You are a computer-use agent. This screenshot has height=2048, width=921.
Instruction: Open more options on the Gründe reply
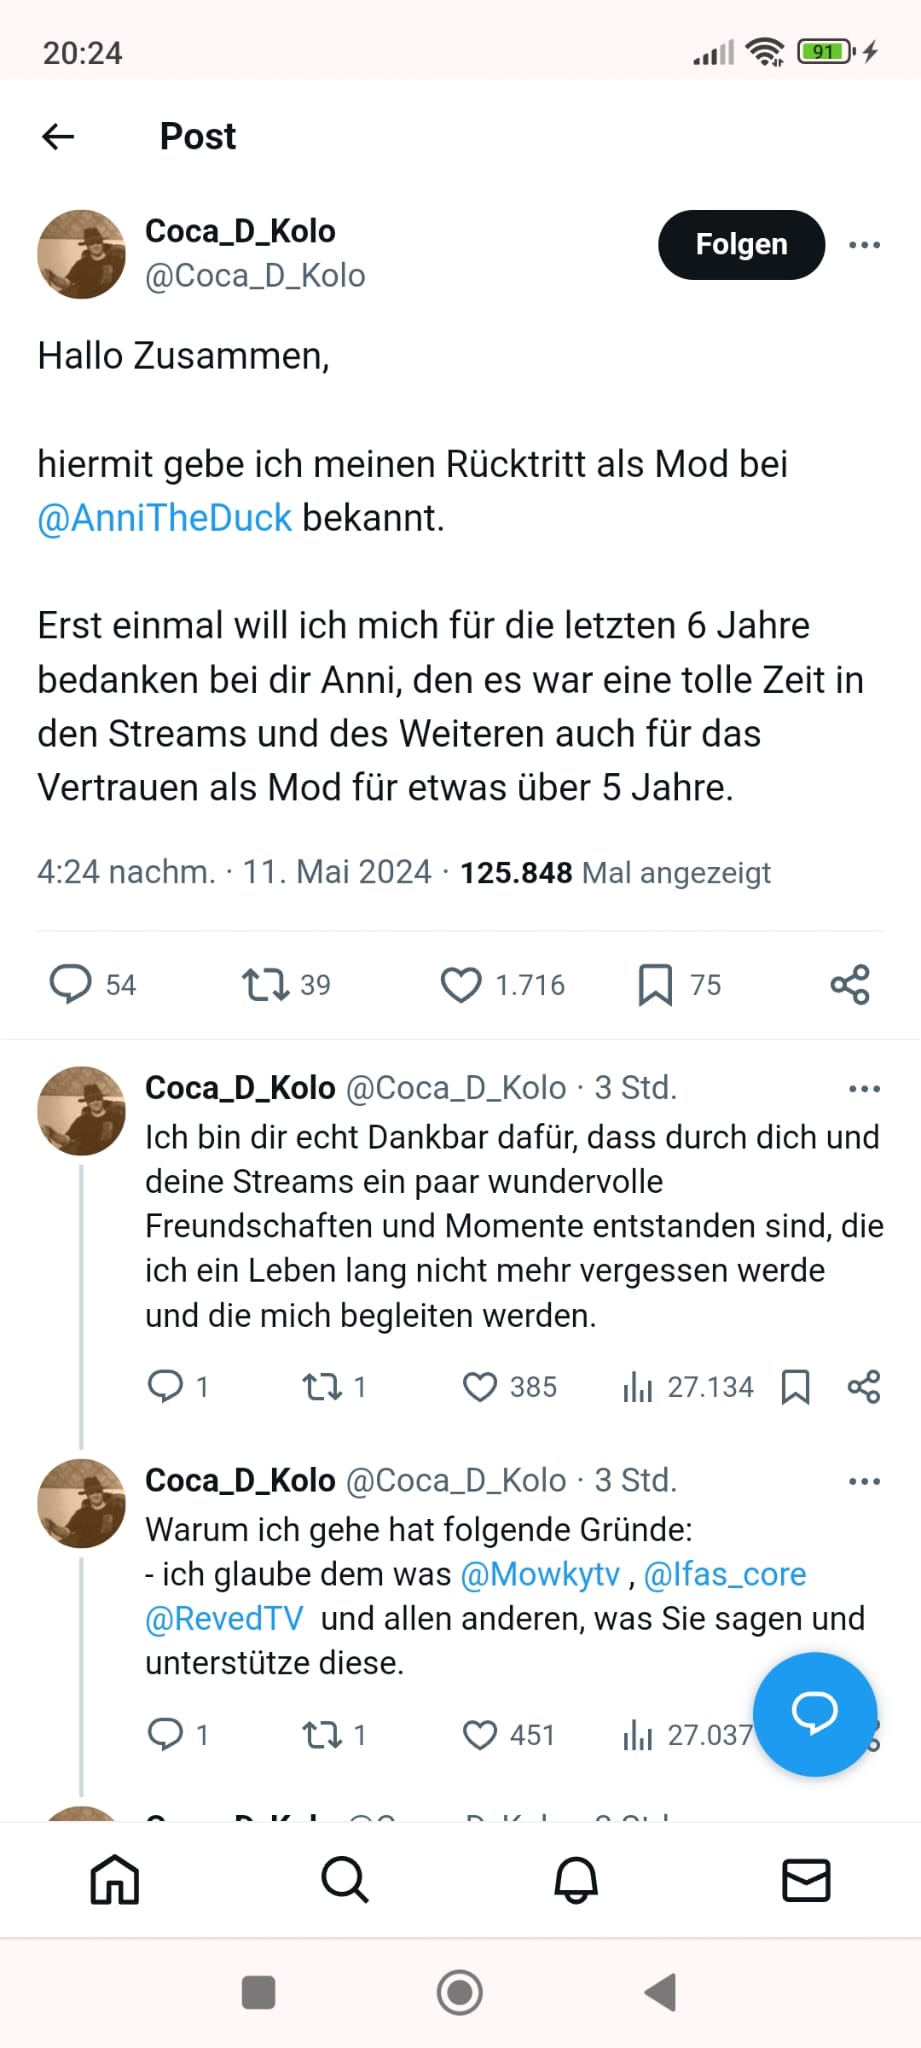(x=864, y=1482)
